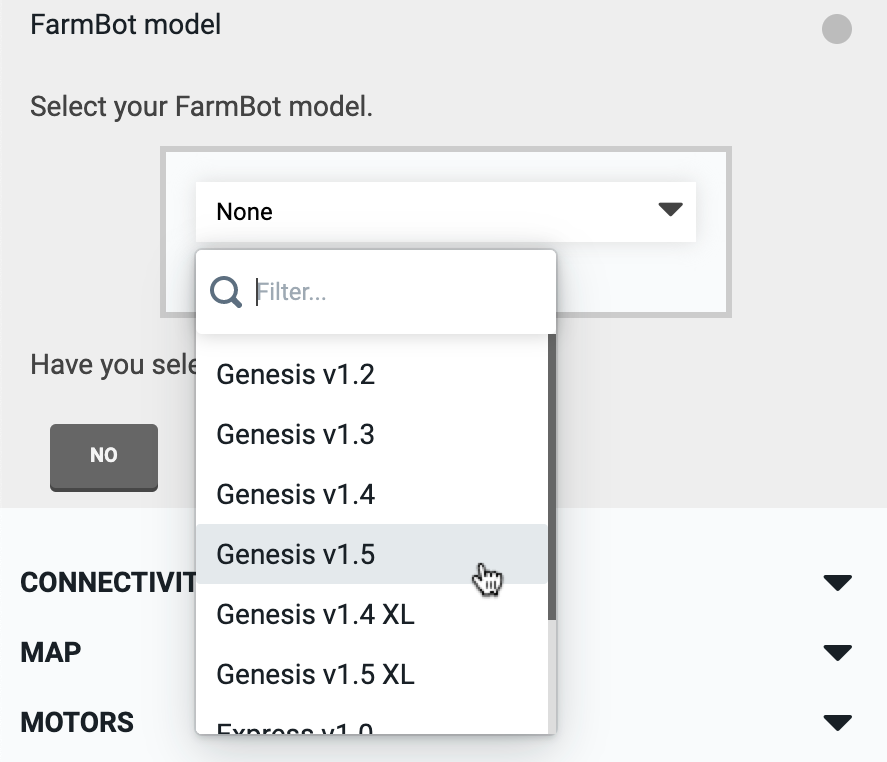Click the caret arrow on the None dropdown
Image resolution: width=887 pixels, height=762 pixels.
(669, 210)
